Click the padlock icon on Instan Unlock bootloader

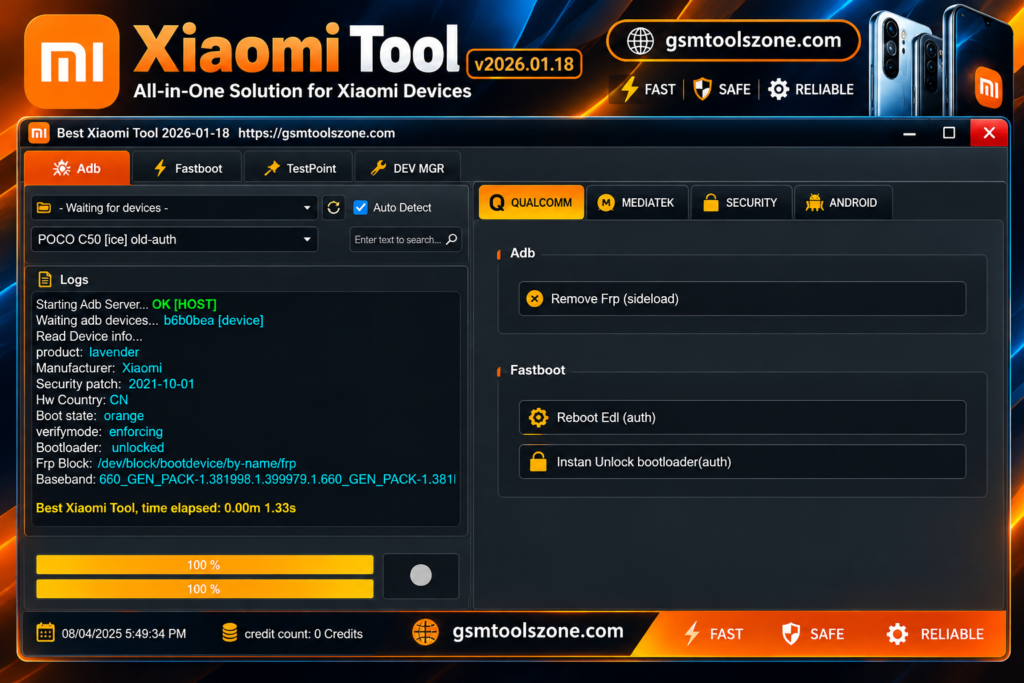click(538, 462)
